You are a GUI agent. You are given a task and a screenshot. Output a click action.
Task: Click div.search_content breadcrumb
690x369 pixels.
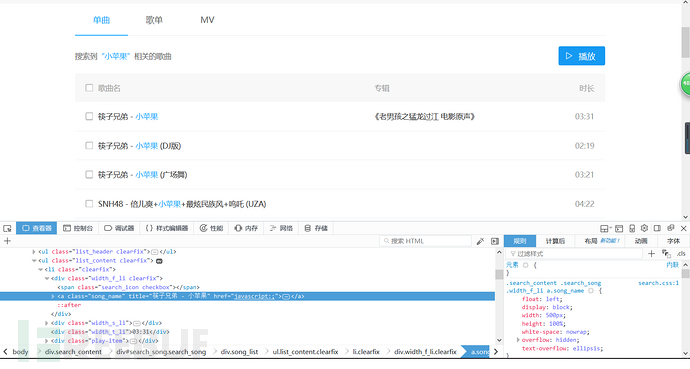[73, 352]
